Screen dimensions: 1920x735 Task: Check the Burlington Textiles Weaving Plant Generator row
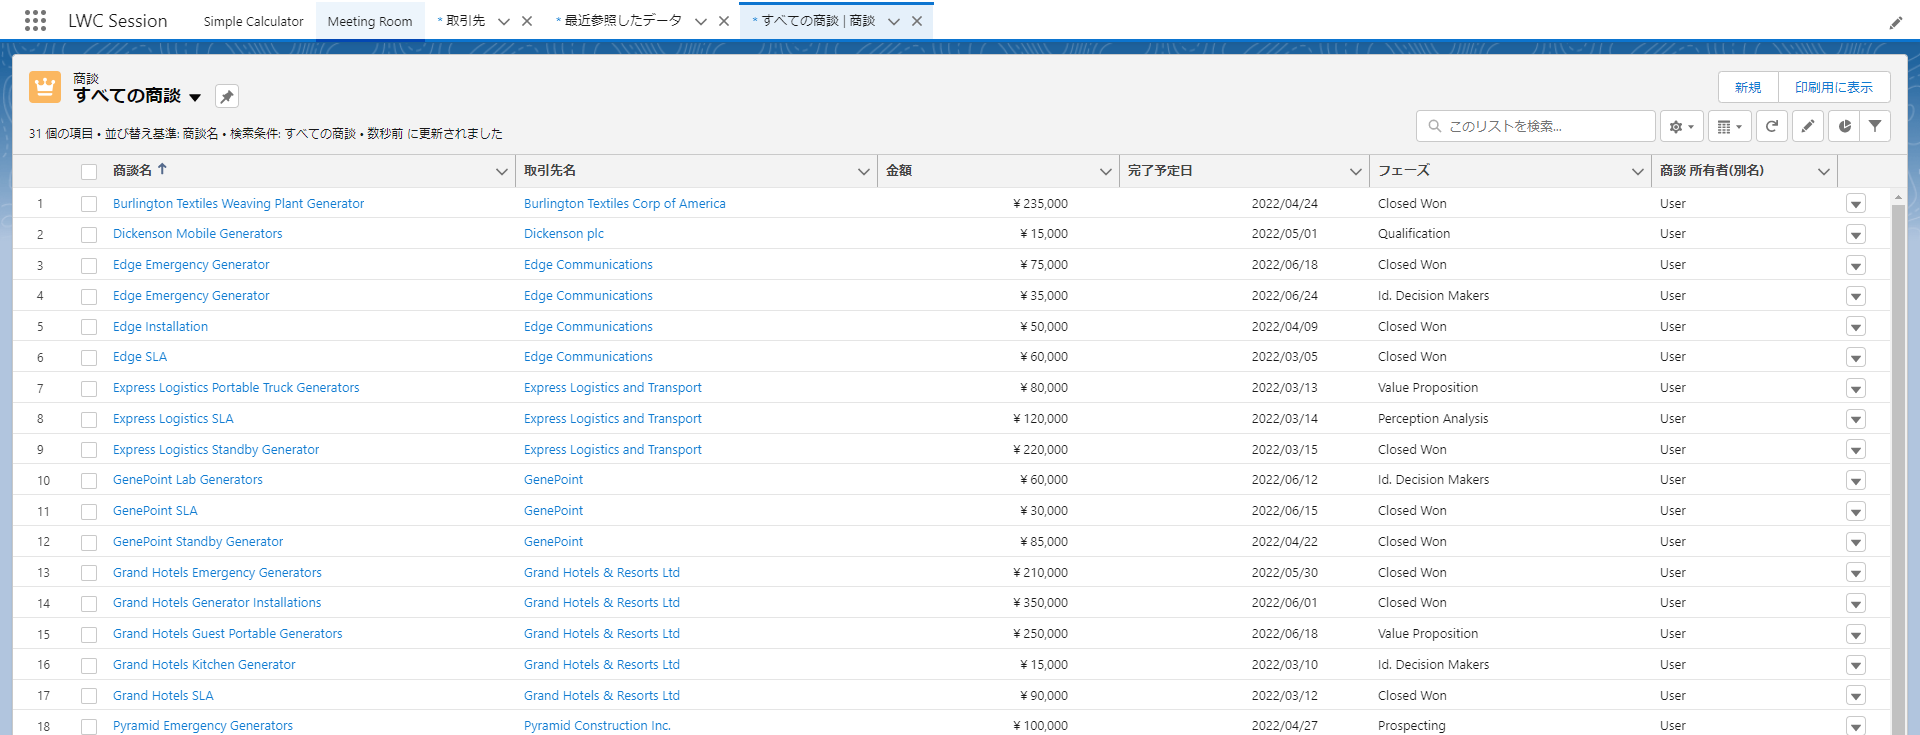tap(89, 204)
